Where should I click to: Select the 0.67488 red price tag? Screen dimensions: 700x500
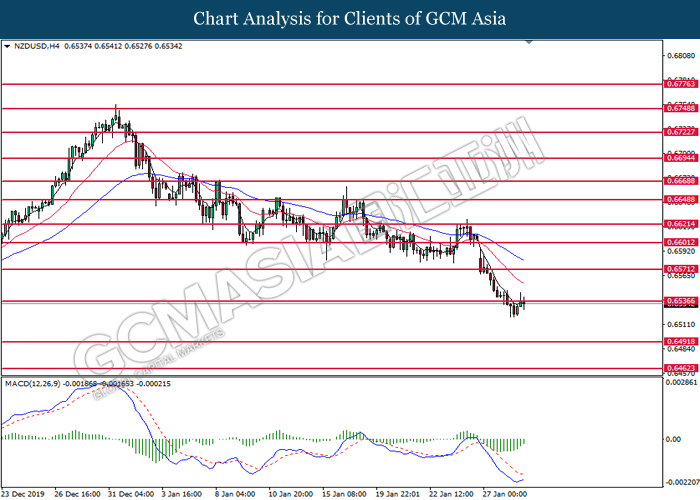pos(681,108)
